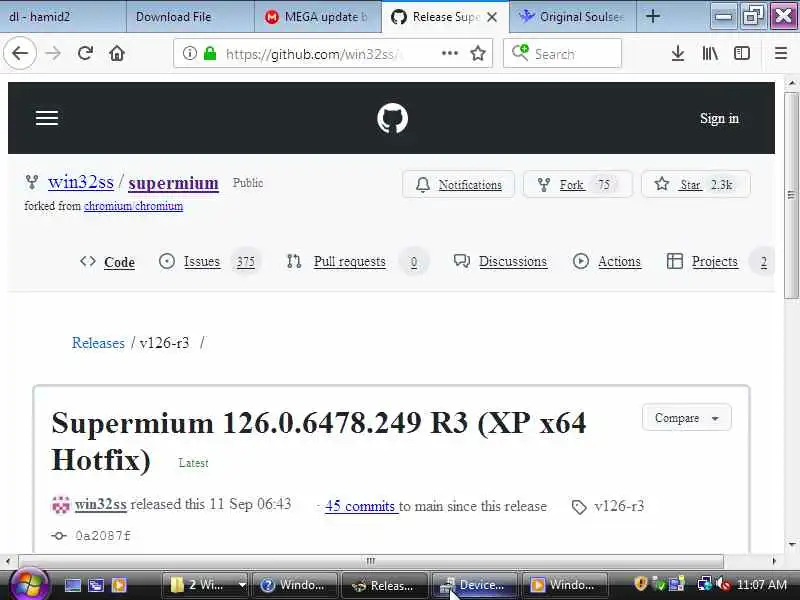This screenshot has width=800, height=600.
Task: Open the Firefox hamburger menu
Action: click(781, 53)
